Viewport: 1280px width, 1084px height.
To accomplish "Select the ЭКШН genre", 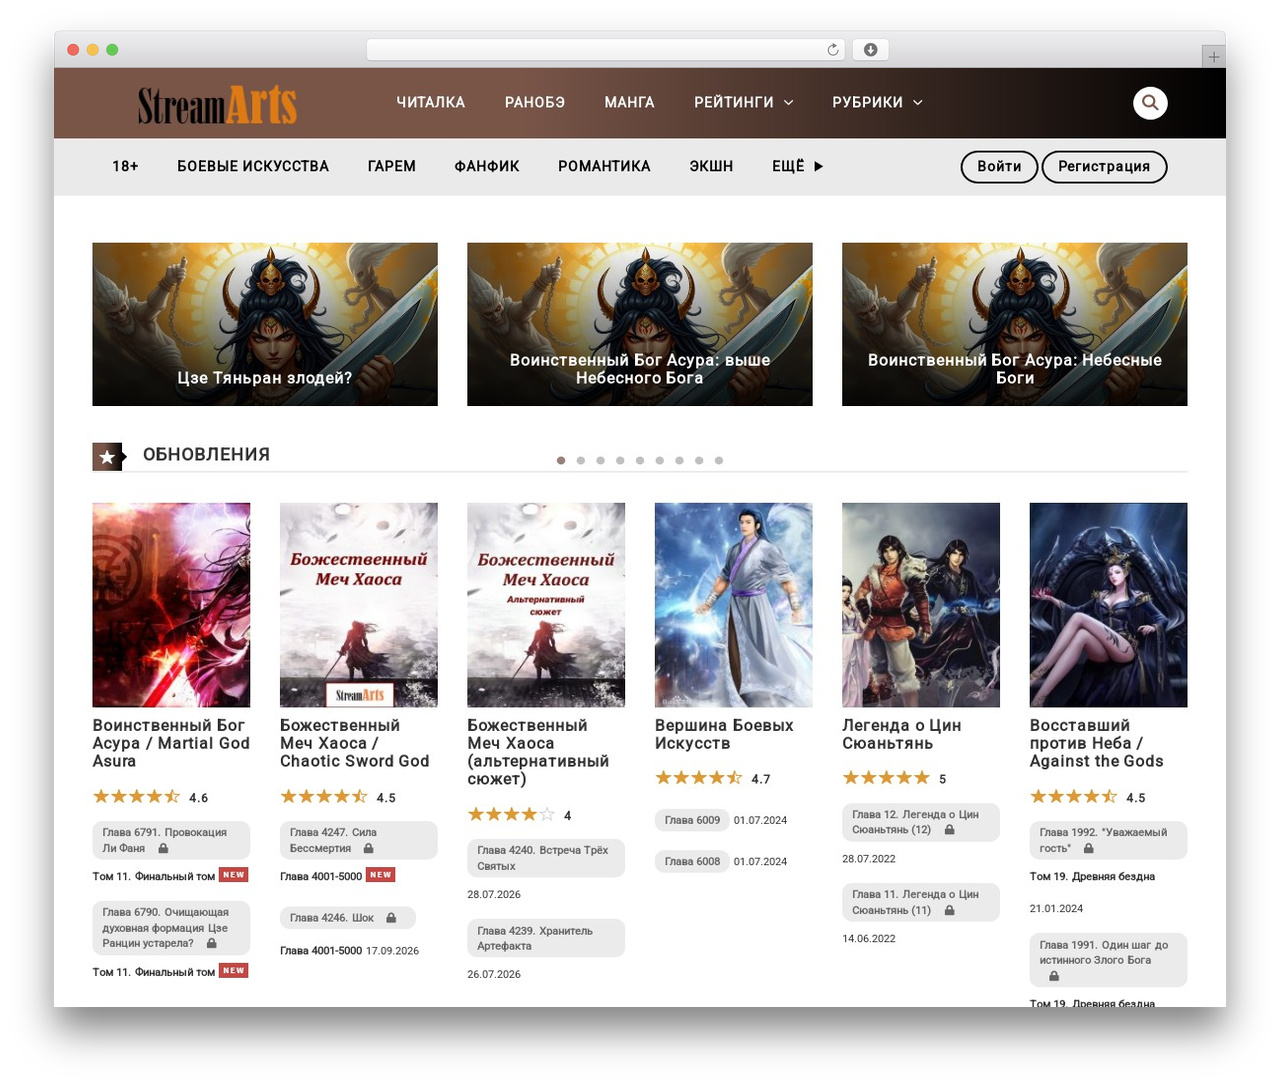I will (x=711, y=166).
